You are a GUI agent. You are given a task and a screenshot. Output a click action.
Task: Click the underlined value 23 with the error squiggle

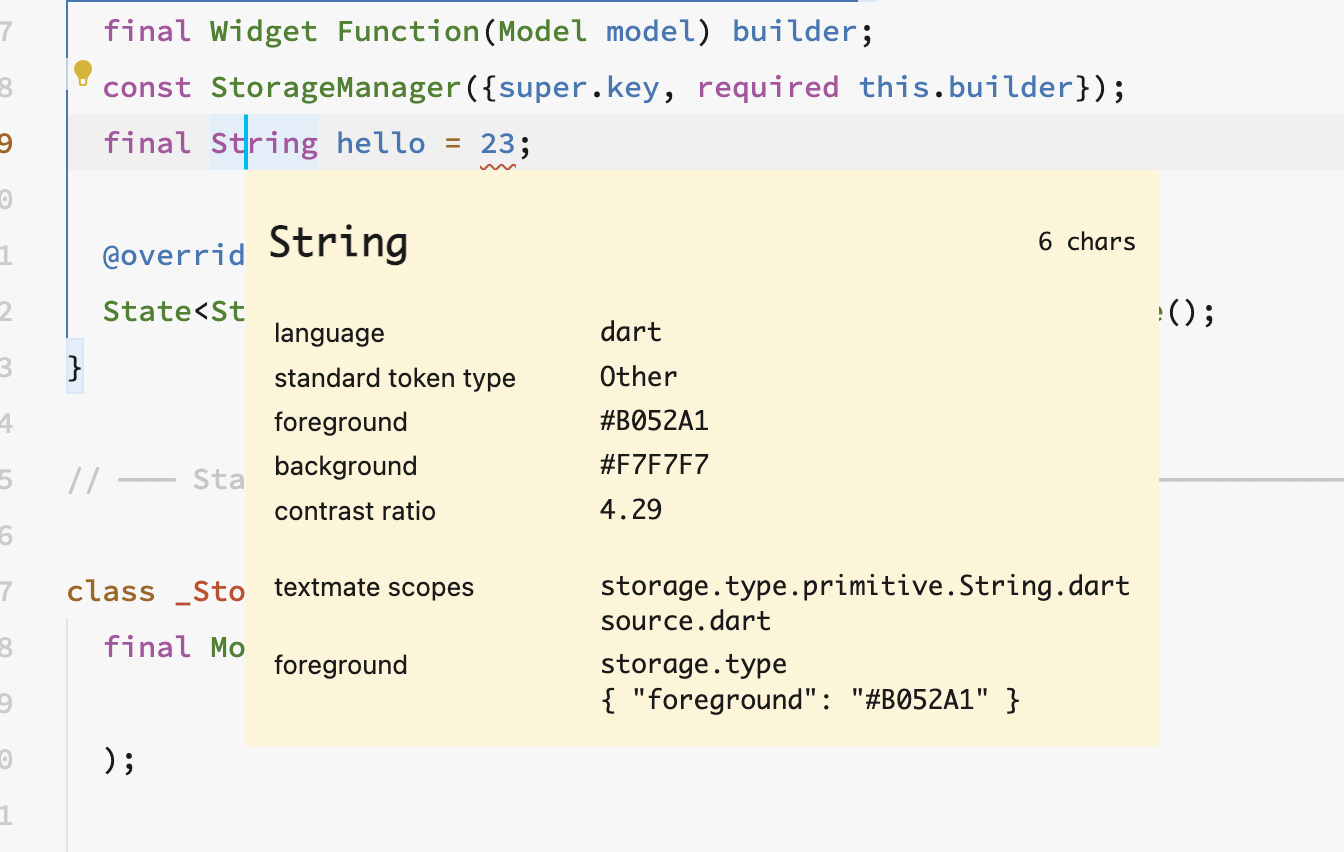tap(497, 142)
